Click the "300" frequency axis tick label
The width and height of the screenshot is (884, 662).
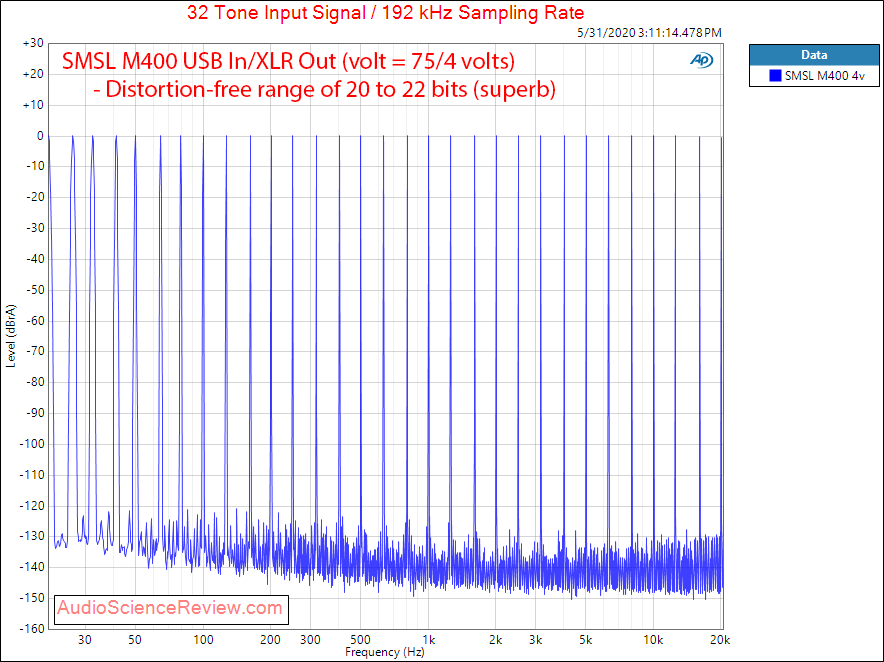(310, 640)
